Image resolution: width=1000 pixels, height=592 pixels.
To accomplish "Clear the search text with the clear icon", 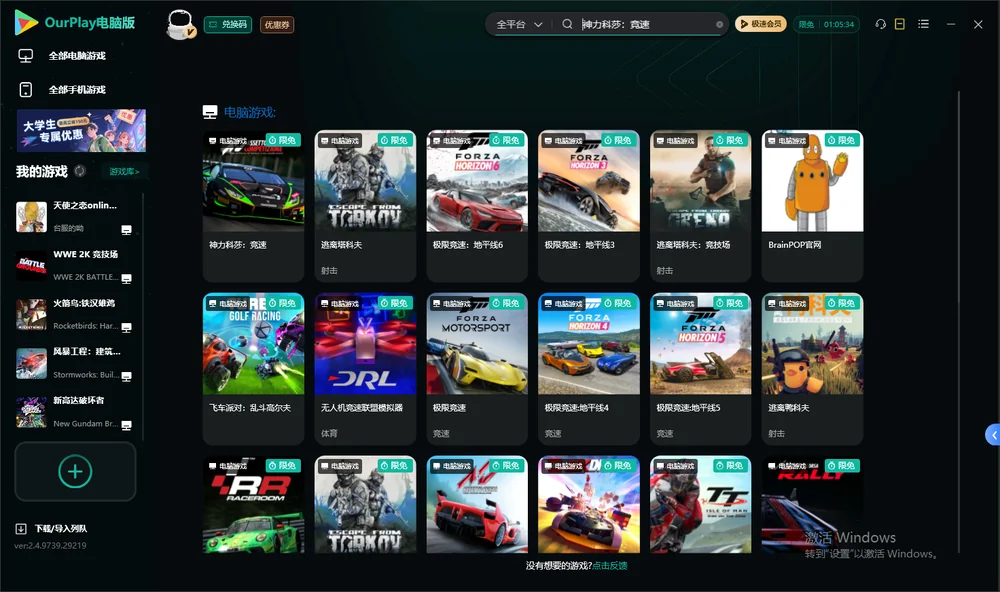I will 719,24.
